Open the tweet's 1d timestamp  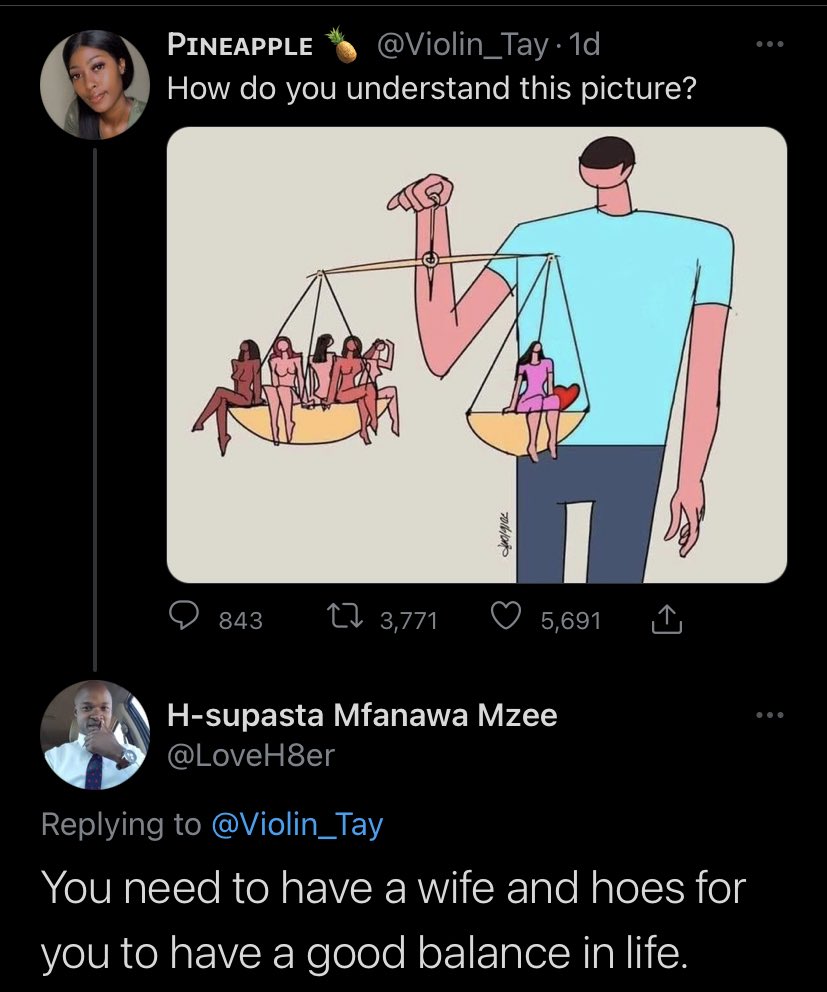point(583,45)
